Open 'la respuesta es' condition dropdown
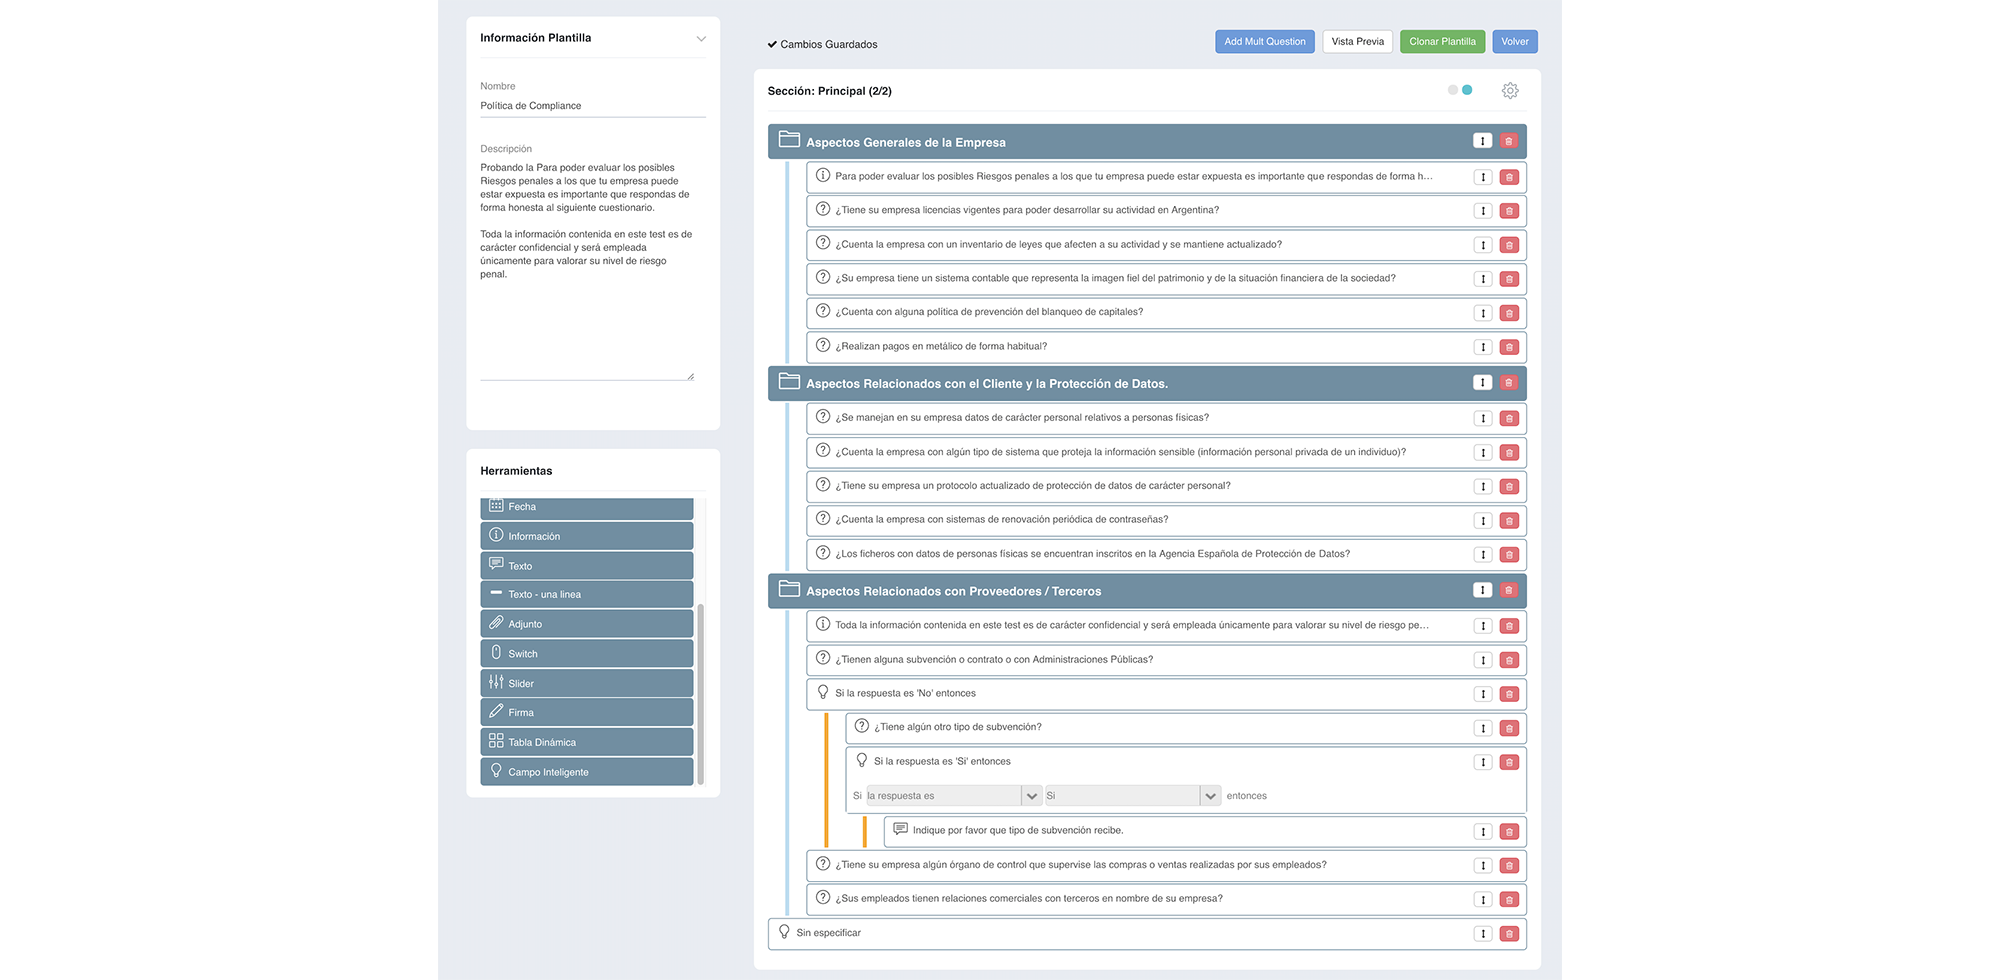Image resolution: width=2000 pixels, height=980 pixels. coord(954,796)
